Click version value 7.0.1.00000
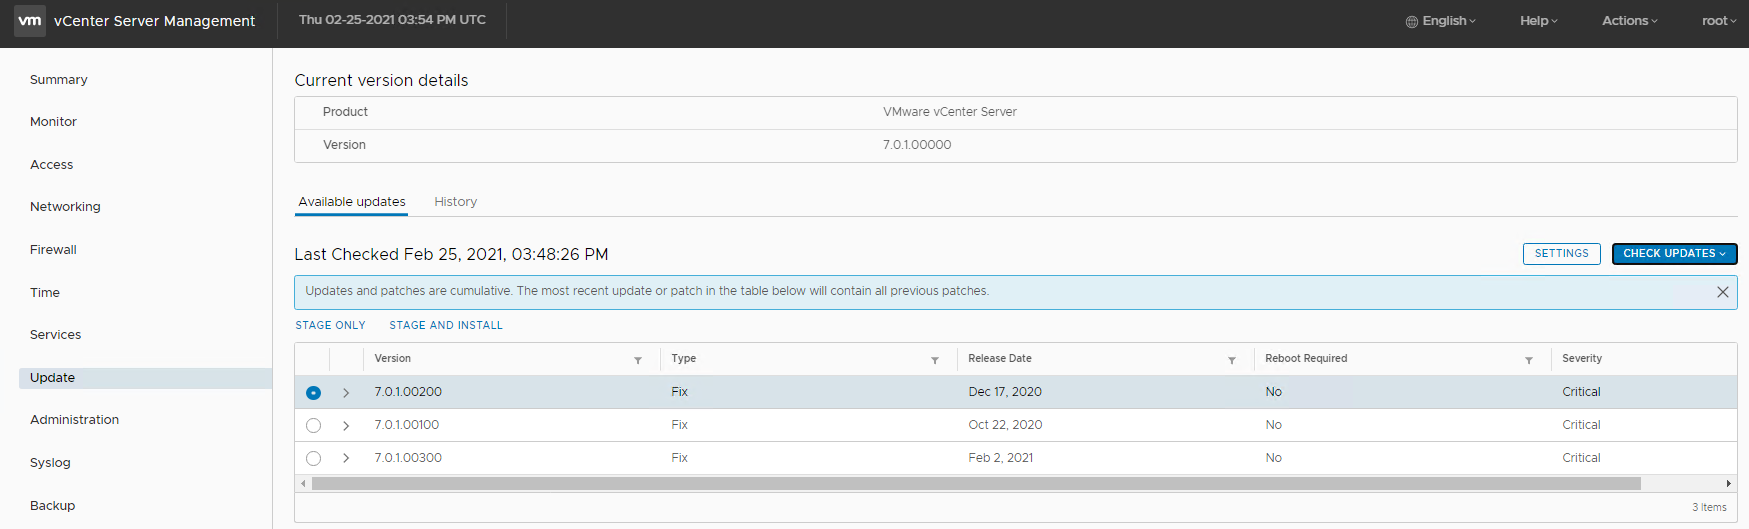Viewport: 1749px width, 529px height. pyautogui.click(x=917, y=145)
